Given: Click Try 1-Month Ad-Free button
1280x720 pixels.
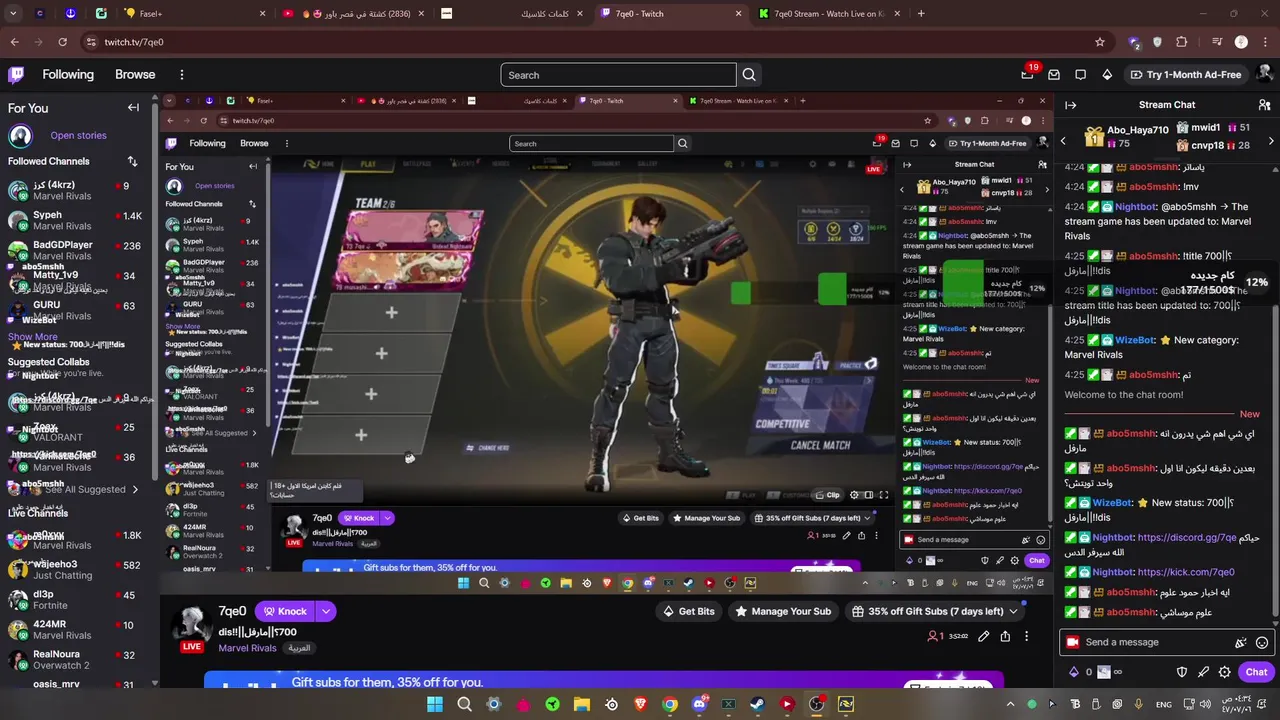Looking at the screenshot, I should (x=1185, y=75).
